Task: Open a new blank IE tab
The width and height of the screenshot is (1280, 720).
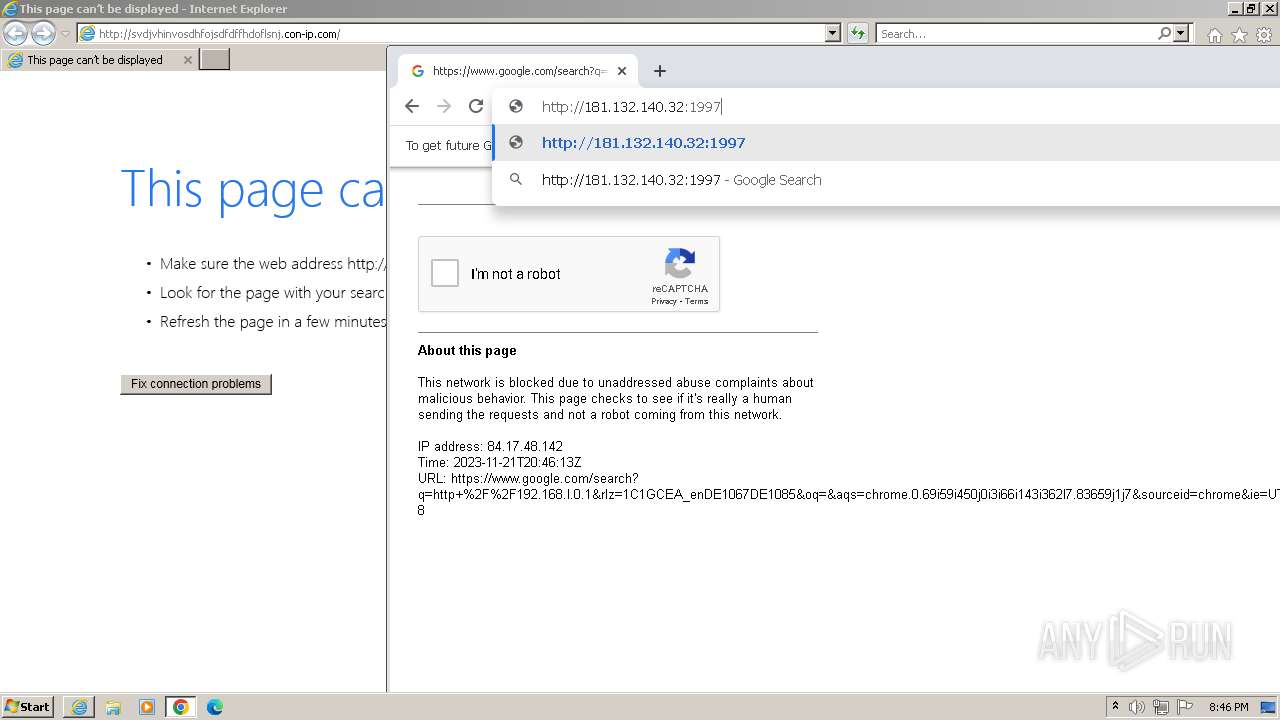Action: (x=215, y=60)
